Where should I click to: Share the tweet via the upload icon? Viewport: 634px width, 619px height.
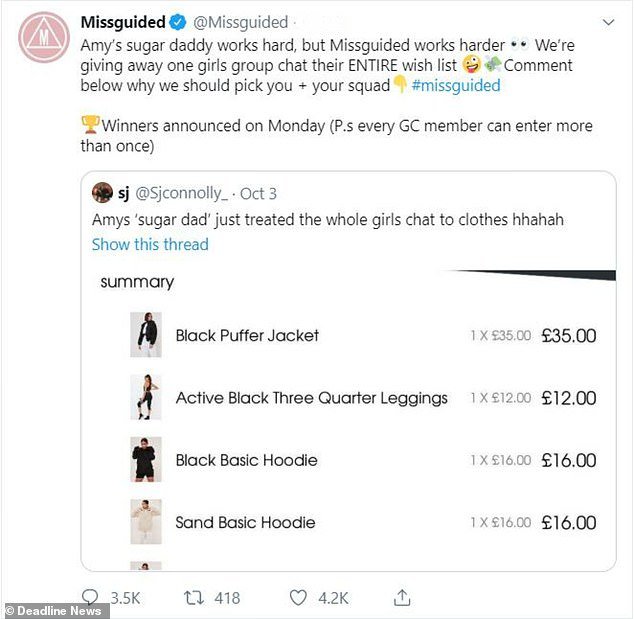(402, 597)
